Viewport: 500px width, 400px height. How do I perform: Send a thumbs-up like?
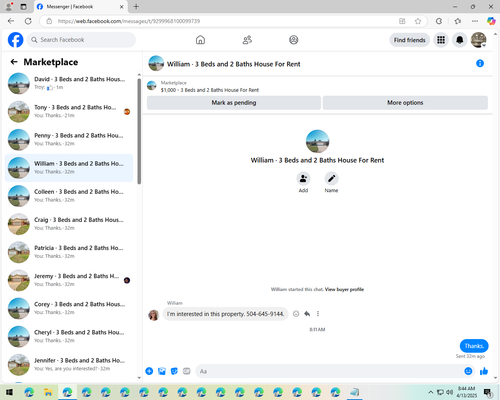(484, 371)
